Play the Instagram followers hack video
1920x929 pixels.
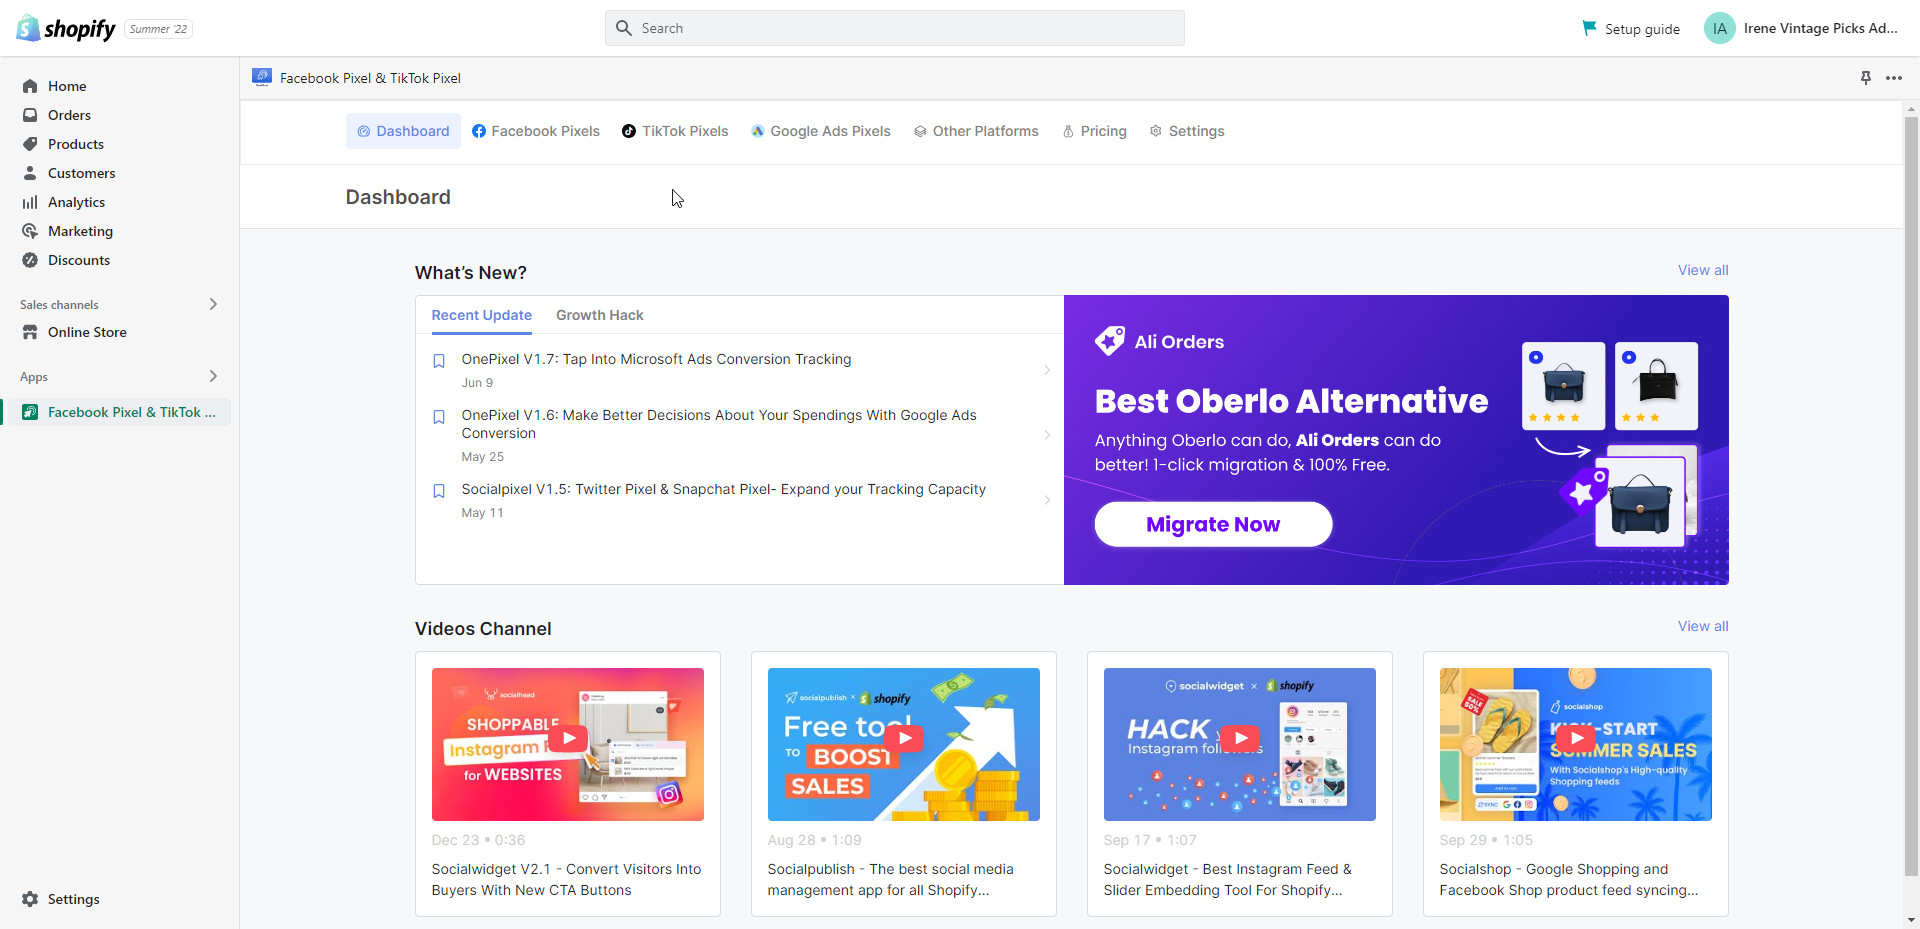click(x=1240, y=739)
